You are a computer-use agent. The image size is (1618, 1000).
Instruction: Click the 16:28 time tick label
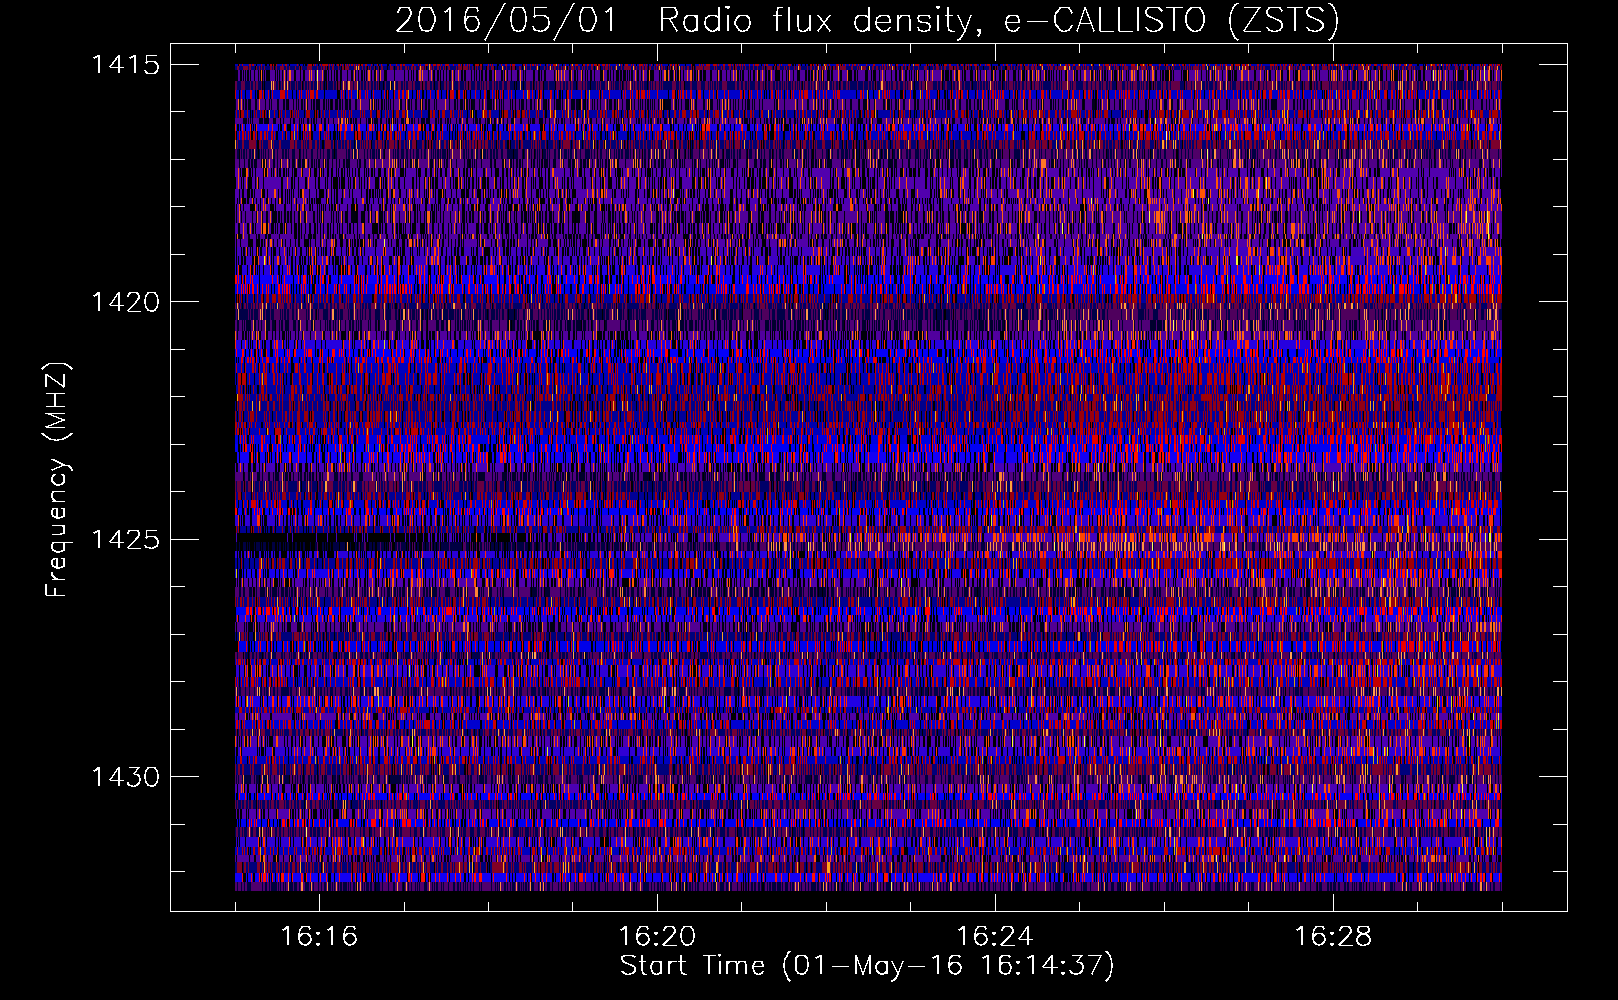(x=1333, y=937)
